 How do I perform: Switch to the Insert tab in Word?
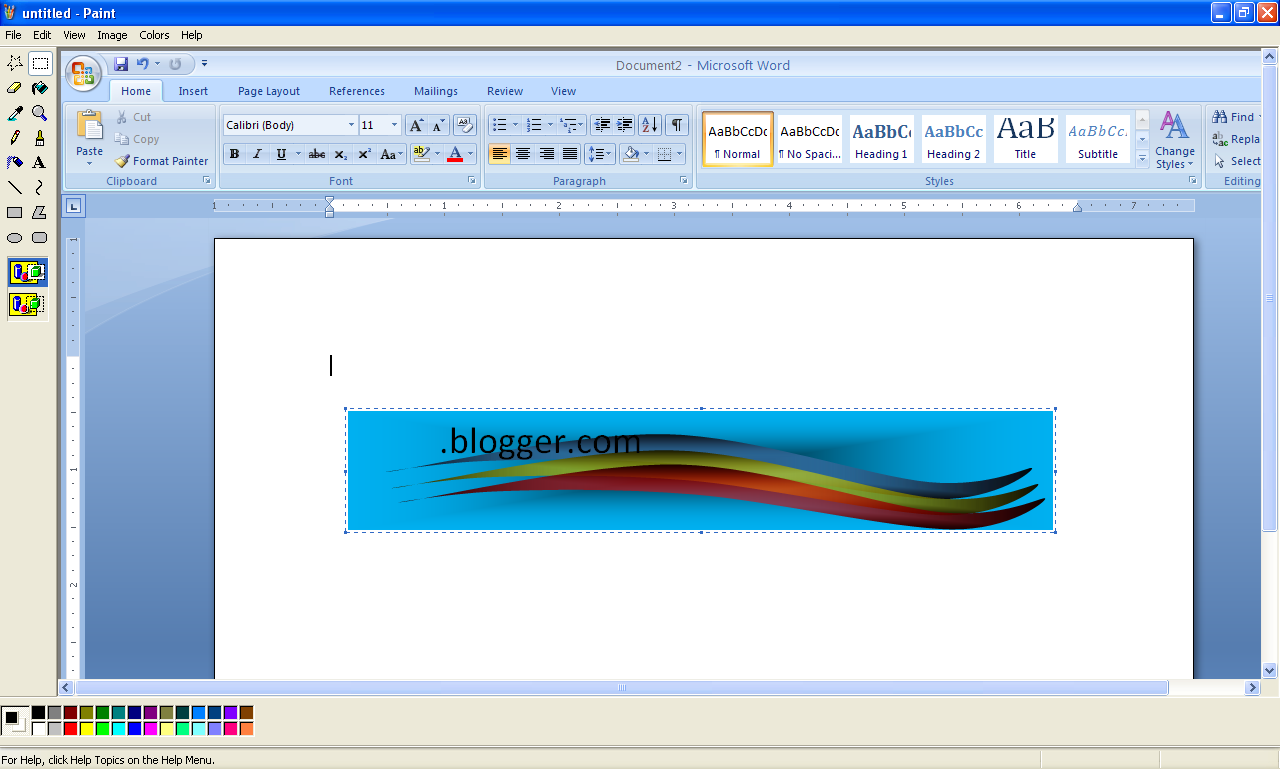193,91
